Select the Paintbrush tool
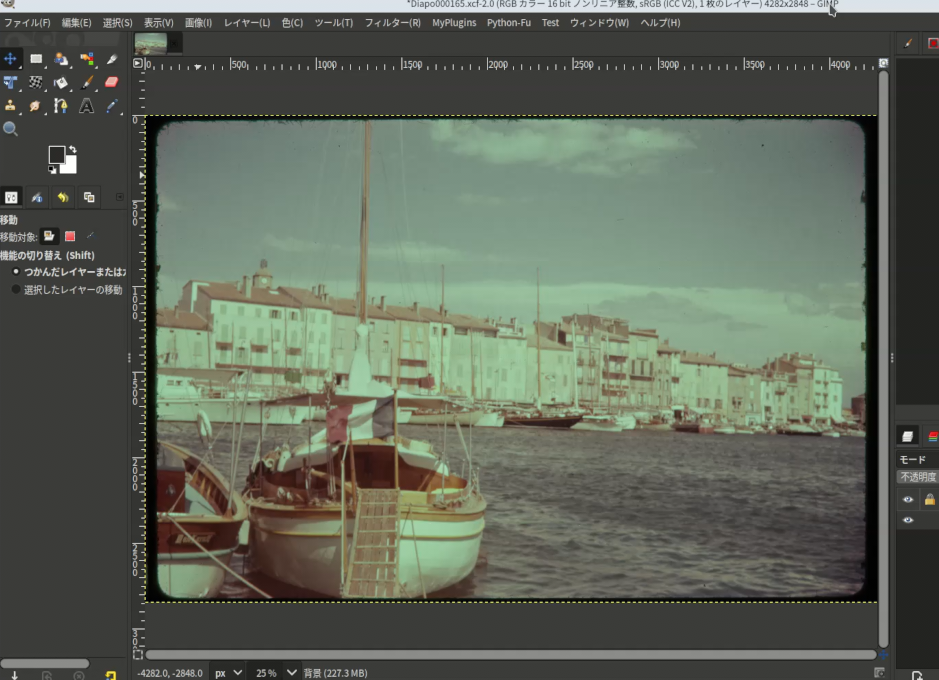The height and width of the screenshot is (680, 939). (87, 83)
